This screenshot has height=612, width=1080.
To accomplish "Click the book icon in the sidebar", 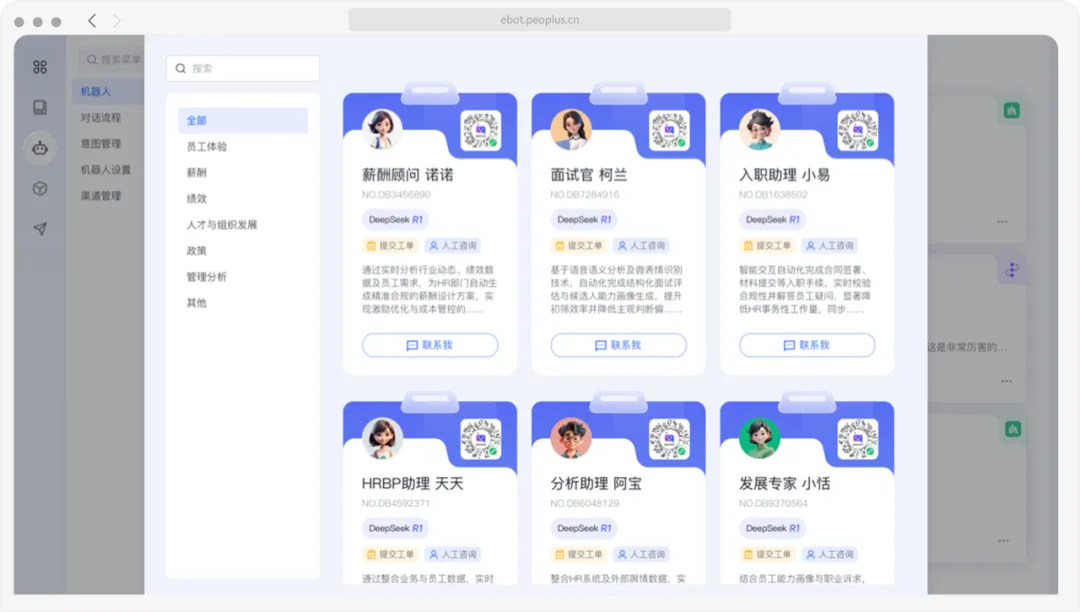I will [x=39, y=107].
